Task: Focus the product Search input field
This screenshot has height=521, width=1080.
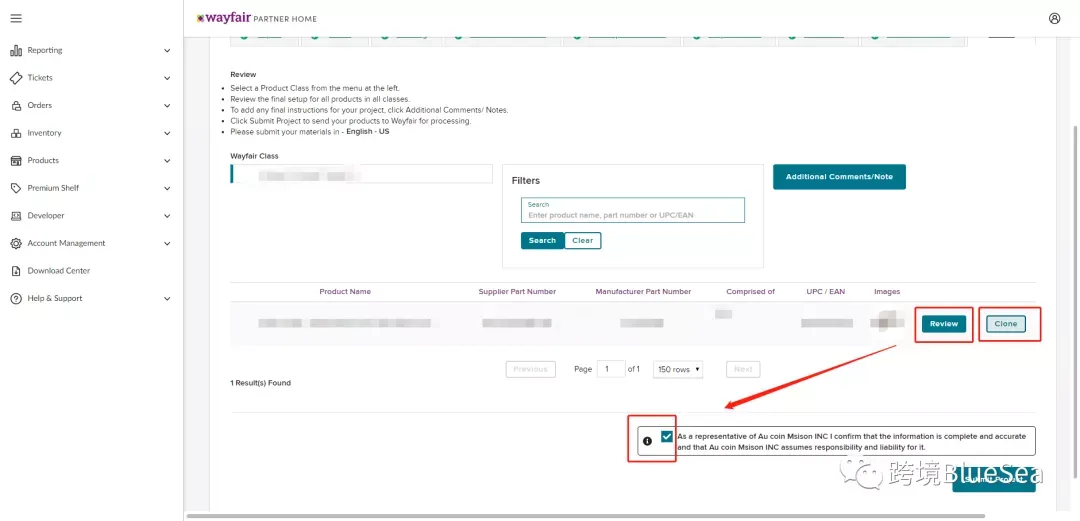Action: coord(633,210)
